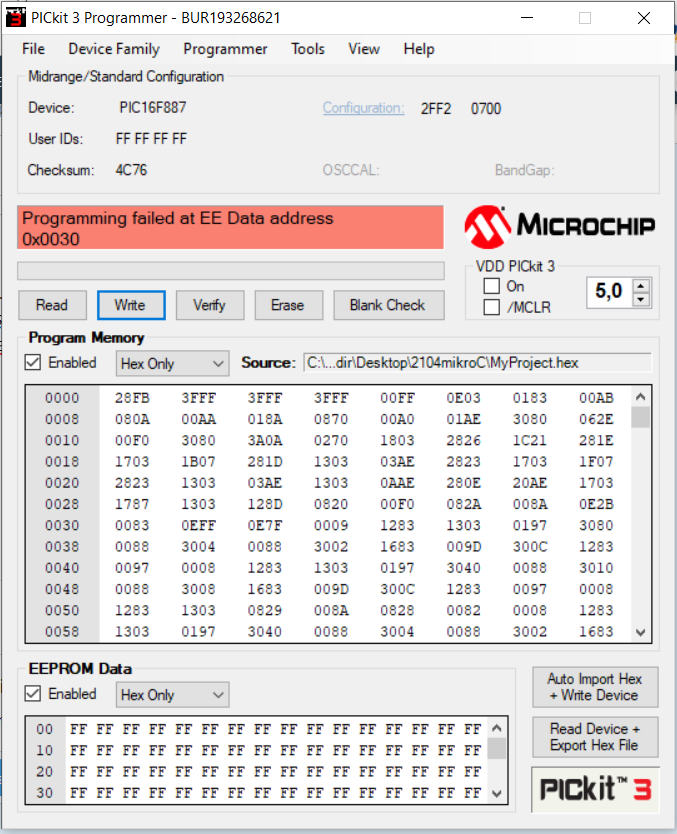Click EEPROM row address 20

pos(45,772)
